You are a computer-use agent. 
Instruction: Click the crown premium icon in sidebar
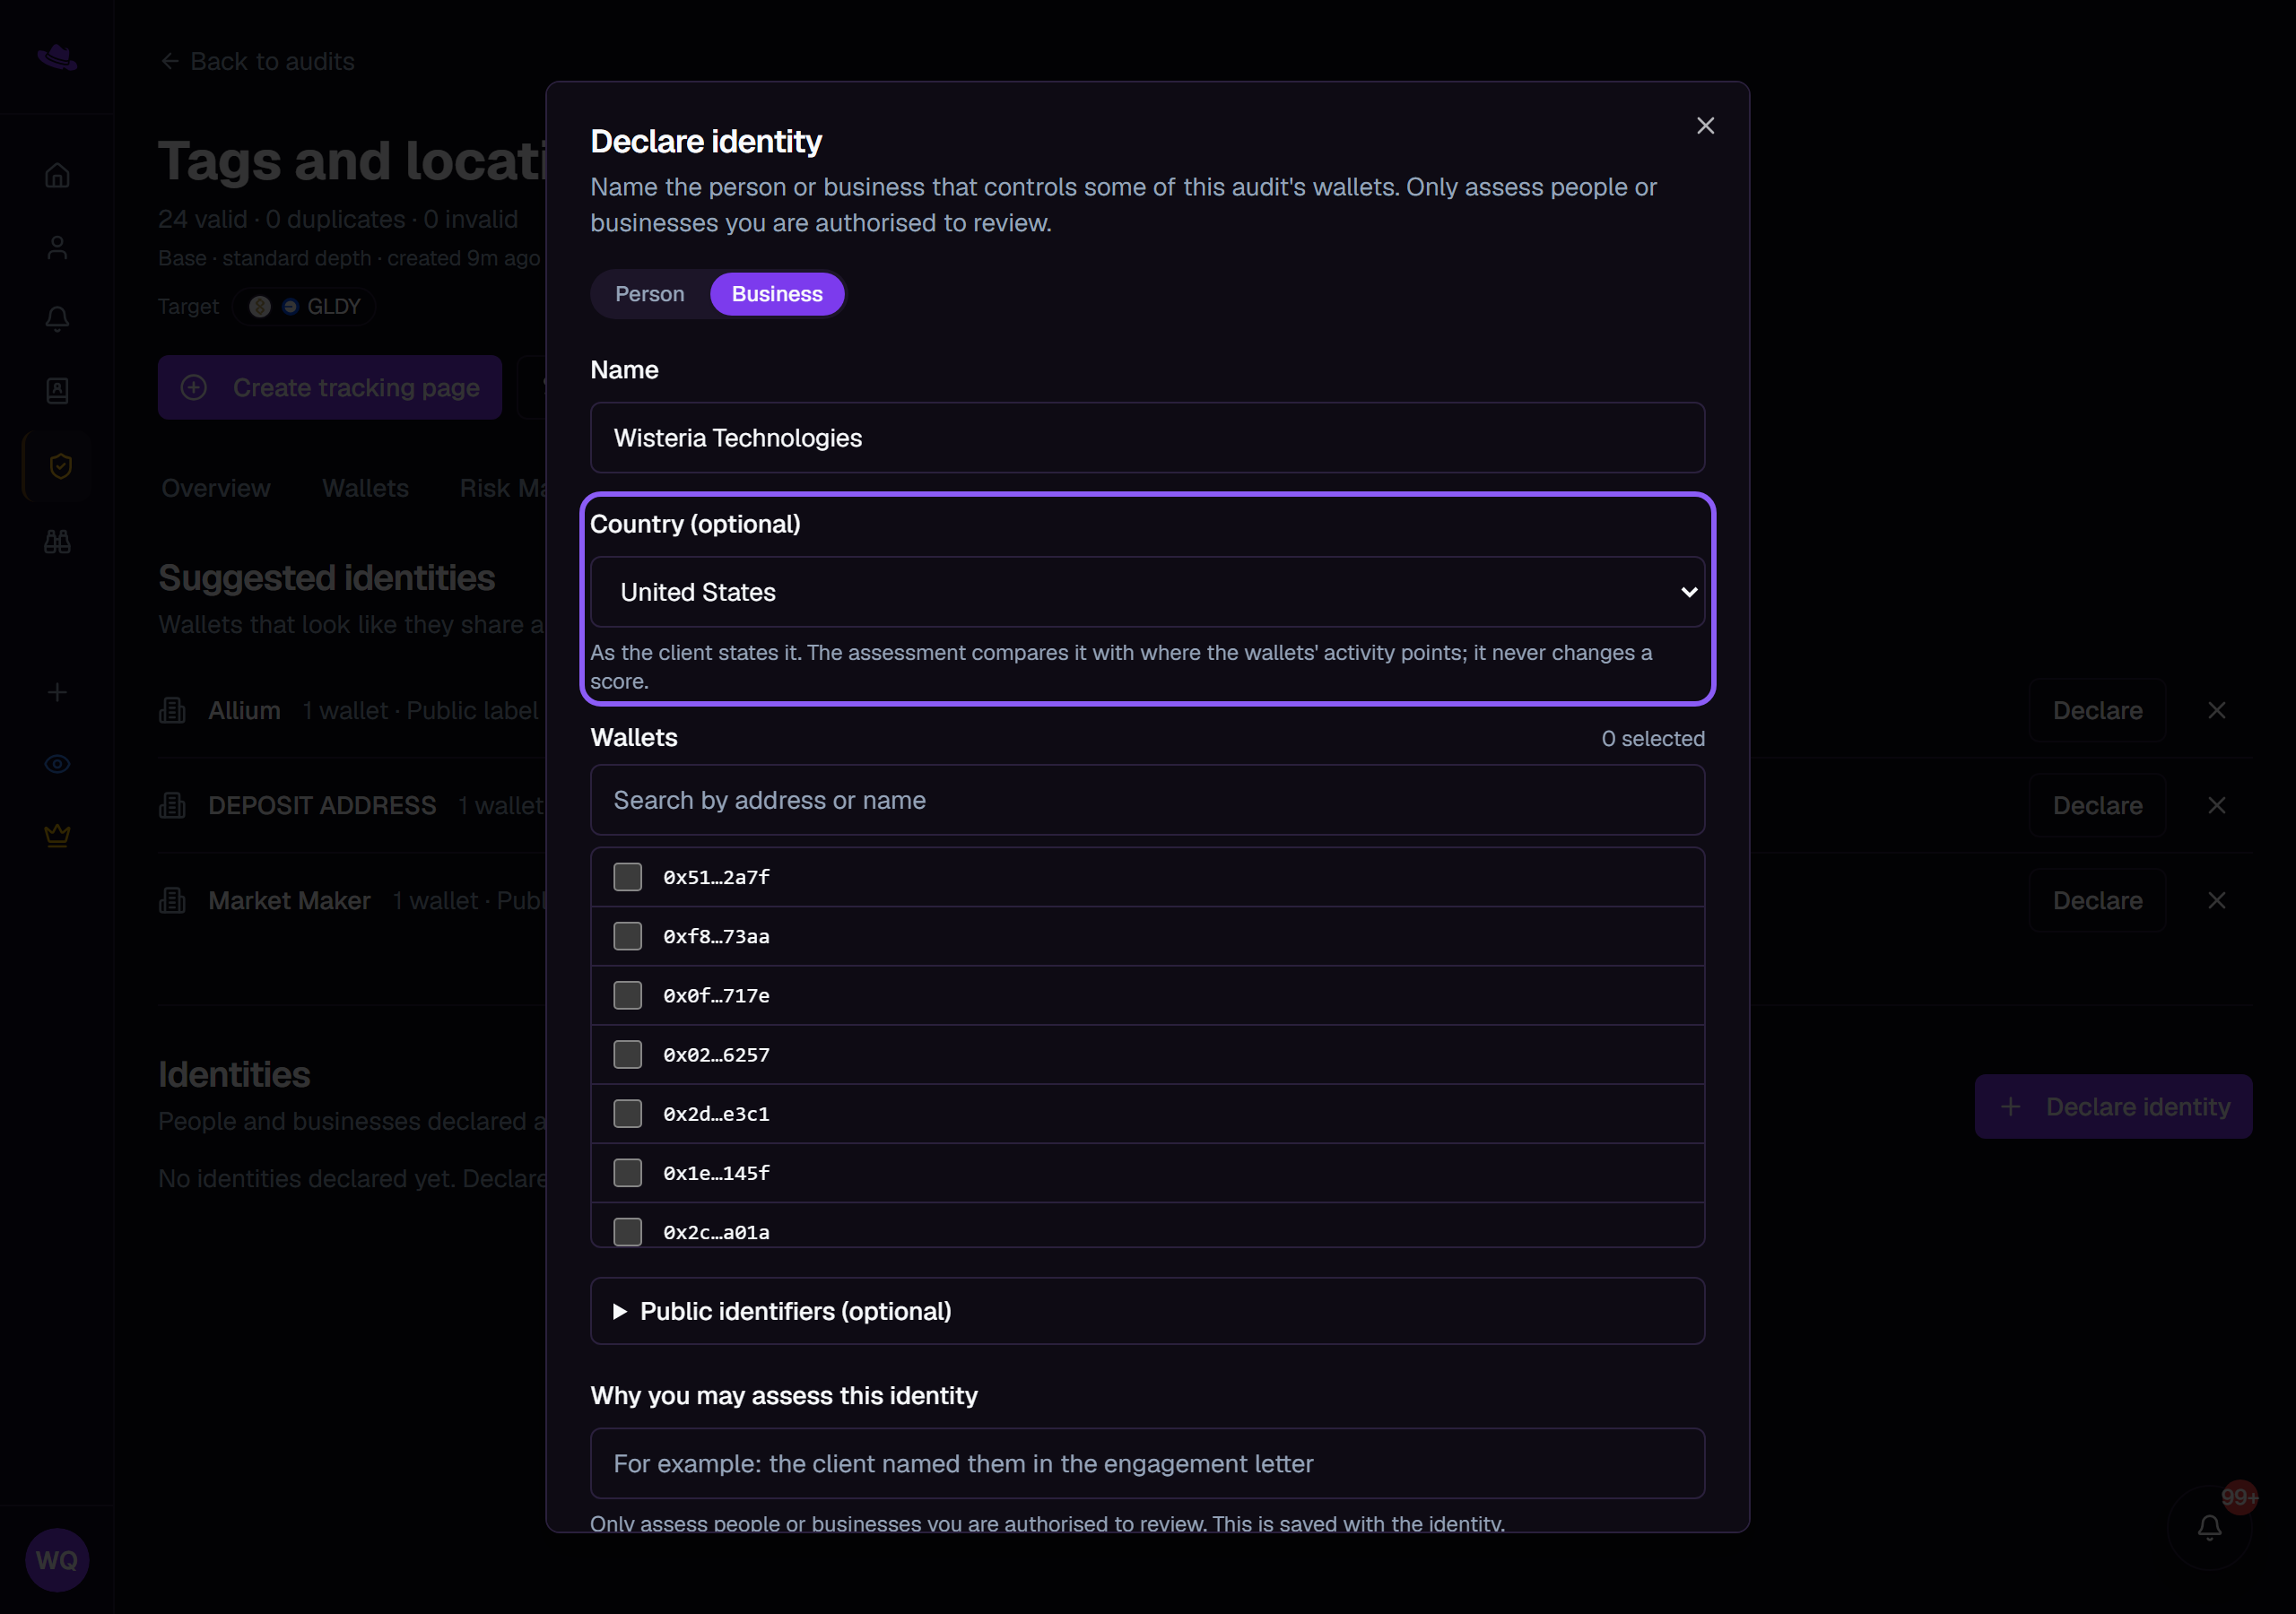[57, 835]
